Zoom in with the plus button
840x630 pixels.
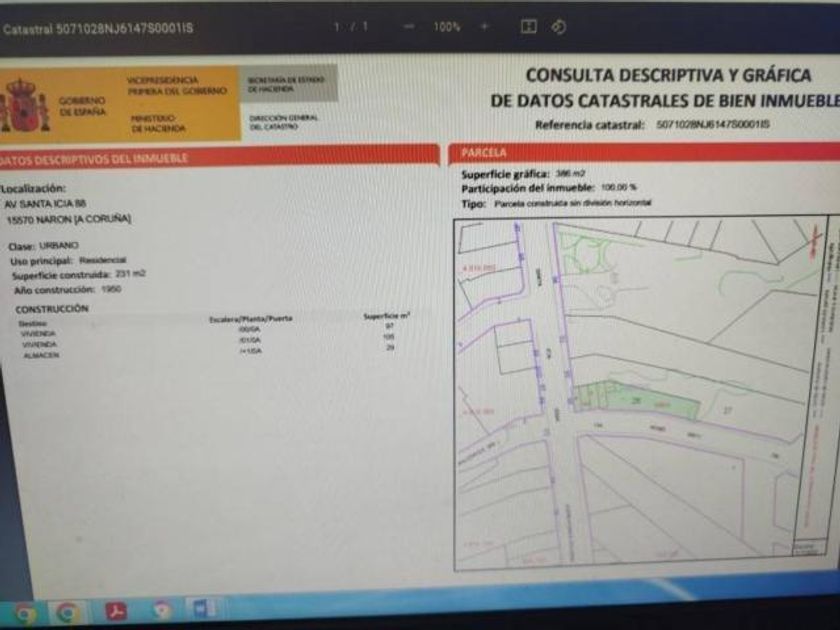pyautogui.click(x=485, y=26)
